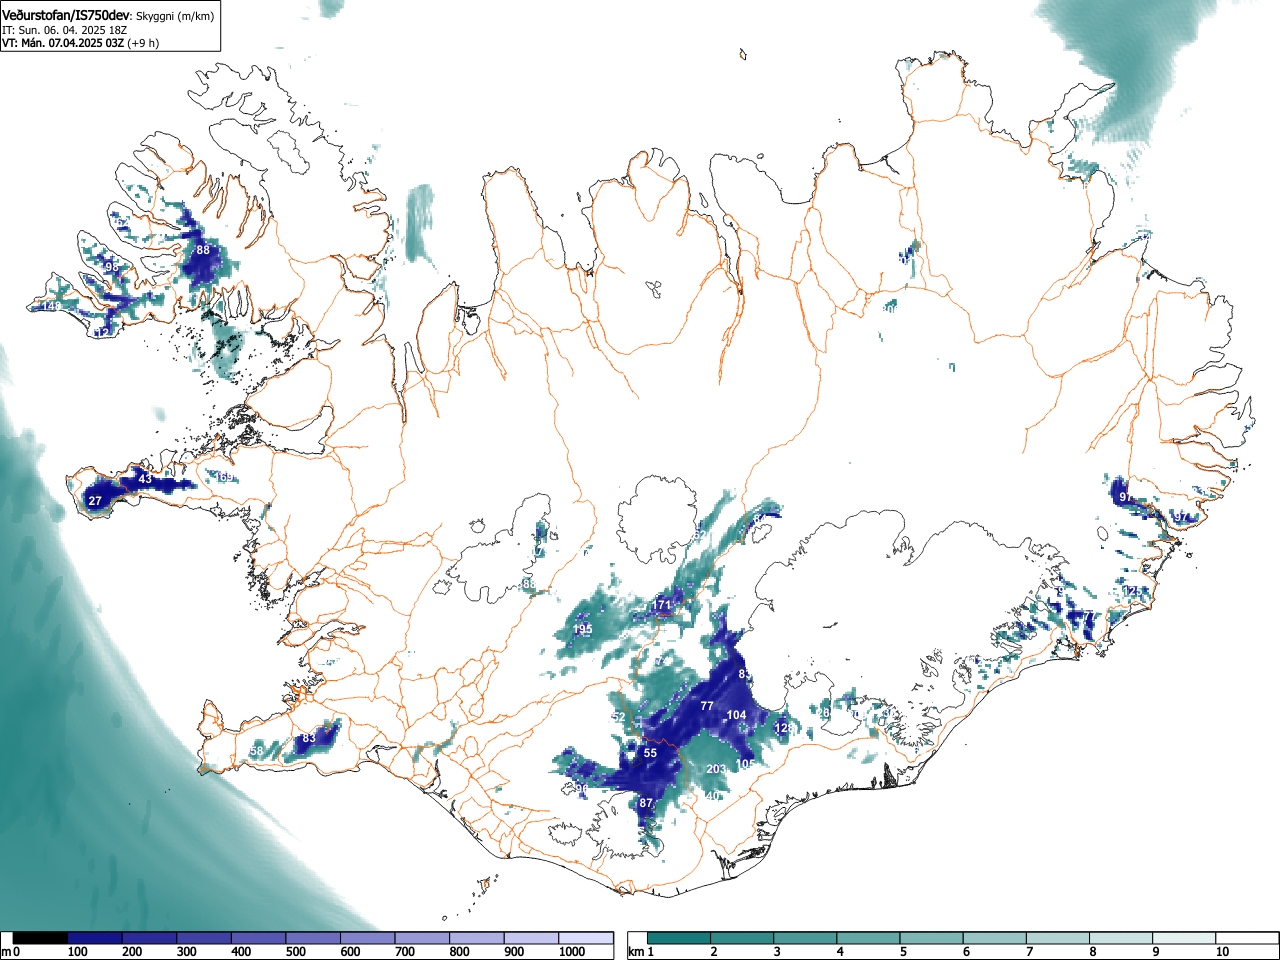The height and width of the screenshot is (960, 1280).
Task: Click the map title 'Veðurstofan/IS750dev: Skyggni (m/km)'
Action: tap(108, 15)
